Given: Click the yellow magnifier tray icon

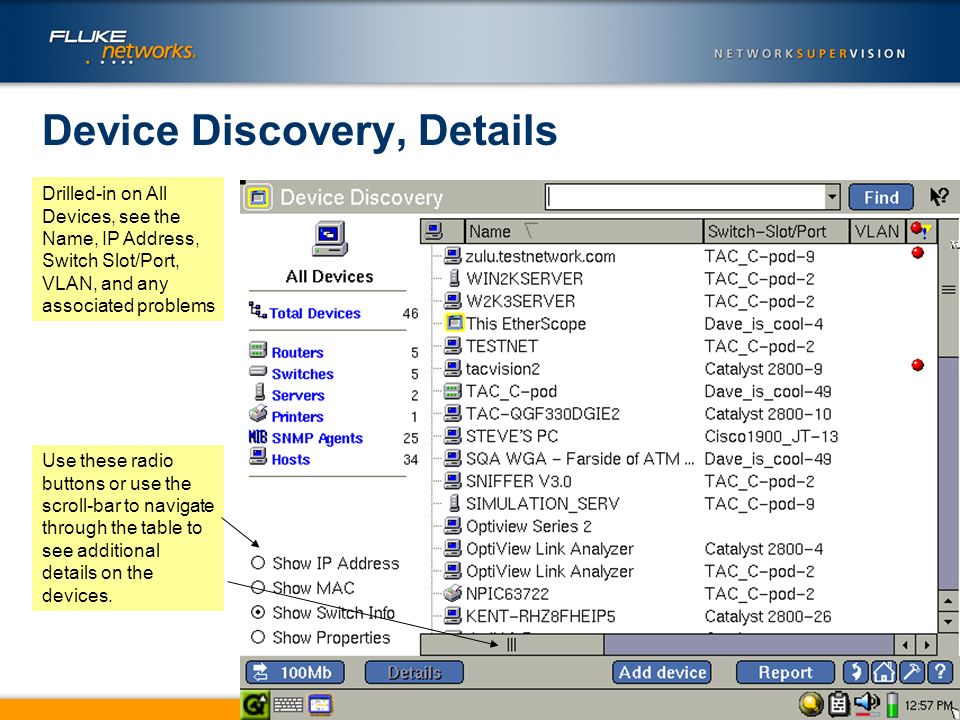Looking at the screenshot, I should click(x=811, y=704).
